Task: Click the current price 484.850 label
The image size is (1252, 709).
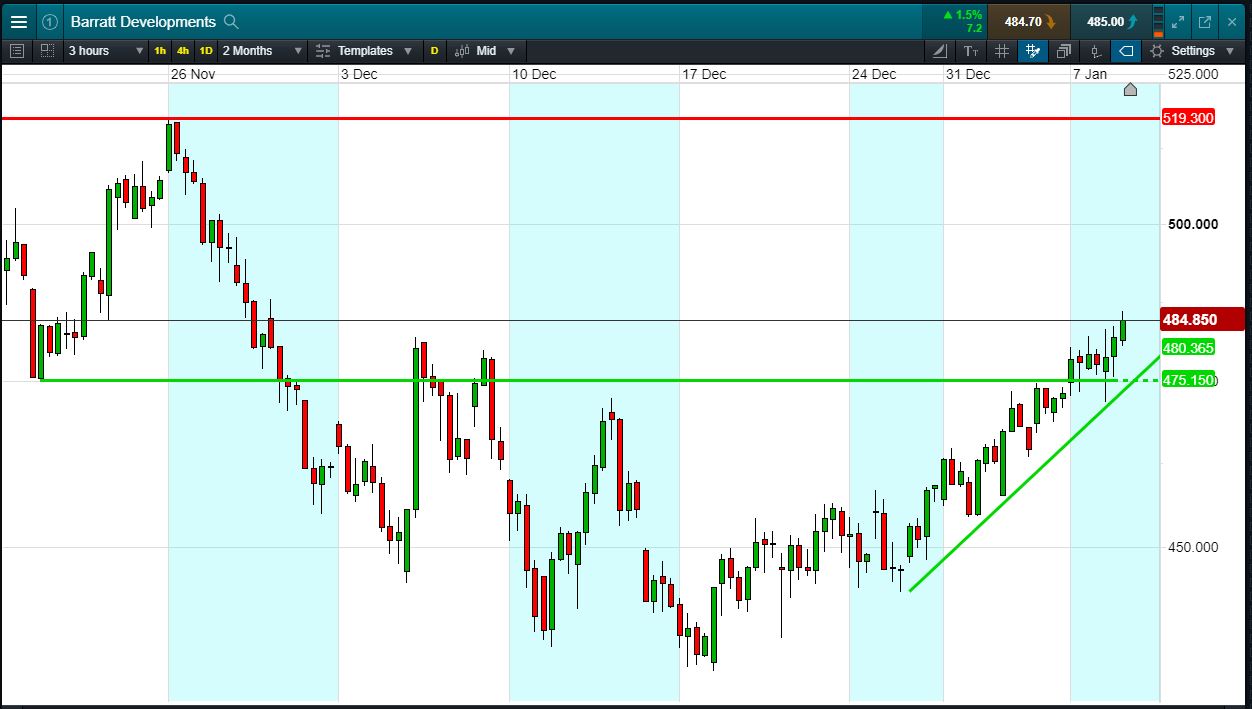Action: pyautogui.click(x=1203, y=320)
